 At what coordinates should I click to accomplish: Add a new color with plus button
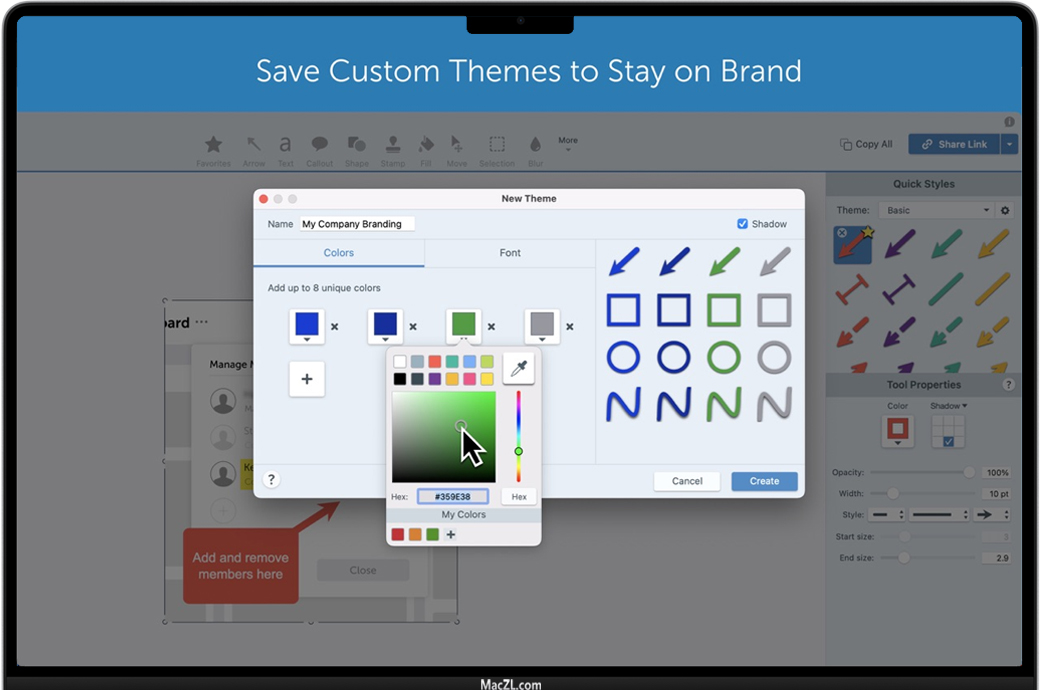click(x=307, y=379)
